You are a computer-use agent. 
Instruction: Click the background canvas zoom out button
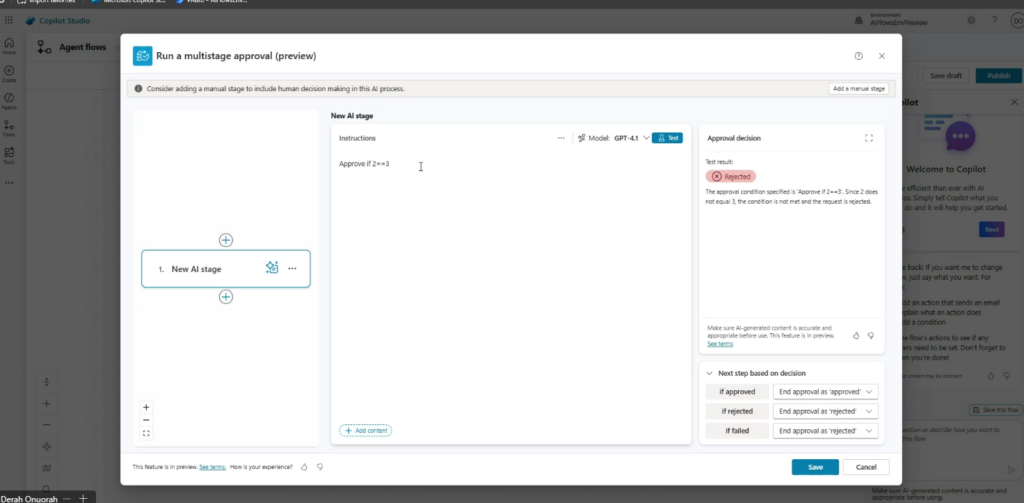pyautogui.click(x=46, y=425)
